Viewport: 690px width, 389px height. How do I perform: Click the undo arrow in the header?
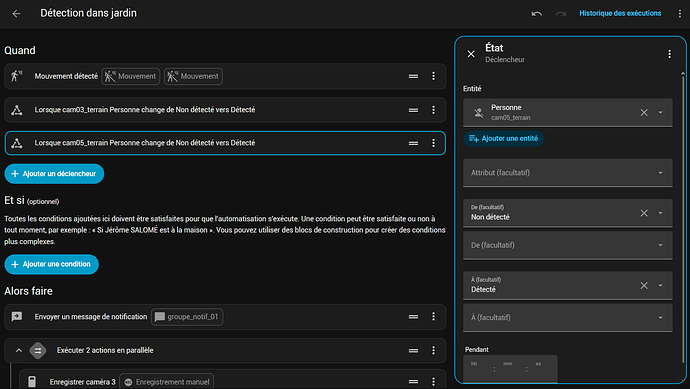[x=536, y=14]
